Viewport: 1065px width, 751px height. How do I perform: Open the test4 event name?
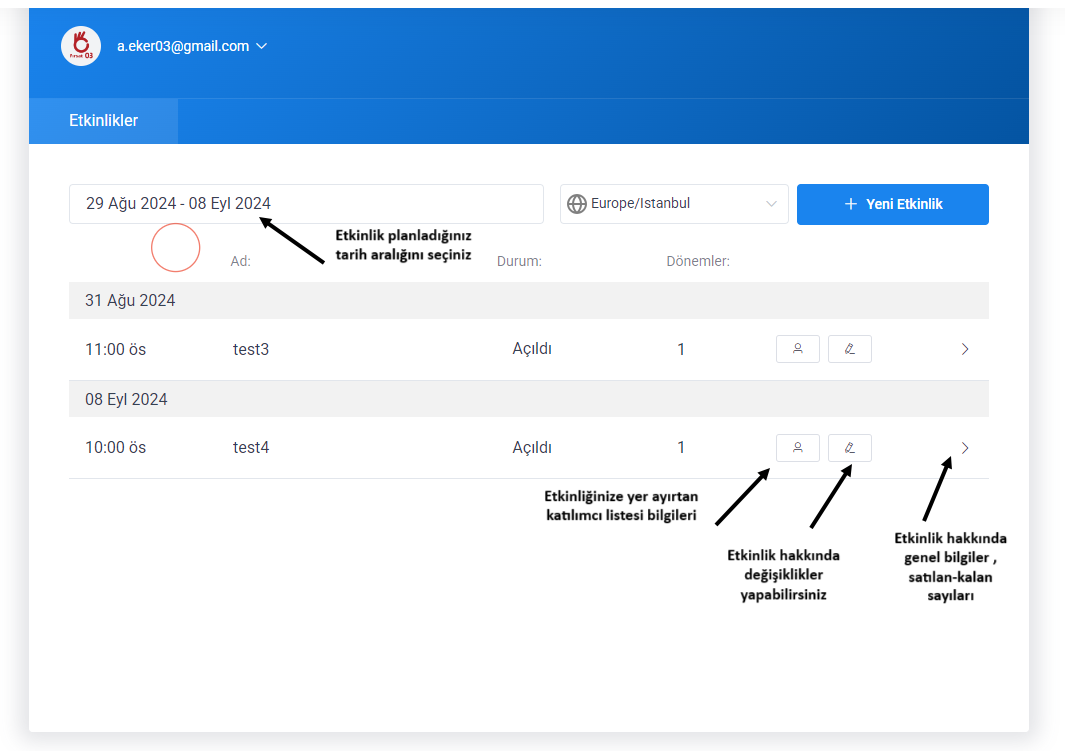click(x=251, y=448)
